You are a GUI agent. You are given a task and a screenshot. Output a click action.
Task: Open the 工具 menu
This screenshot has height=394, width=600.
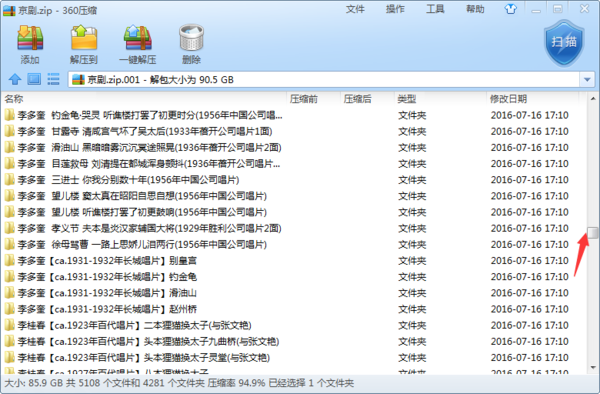coord(435,9)
